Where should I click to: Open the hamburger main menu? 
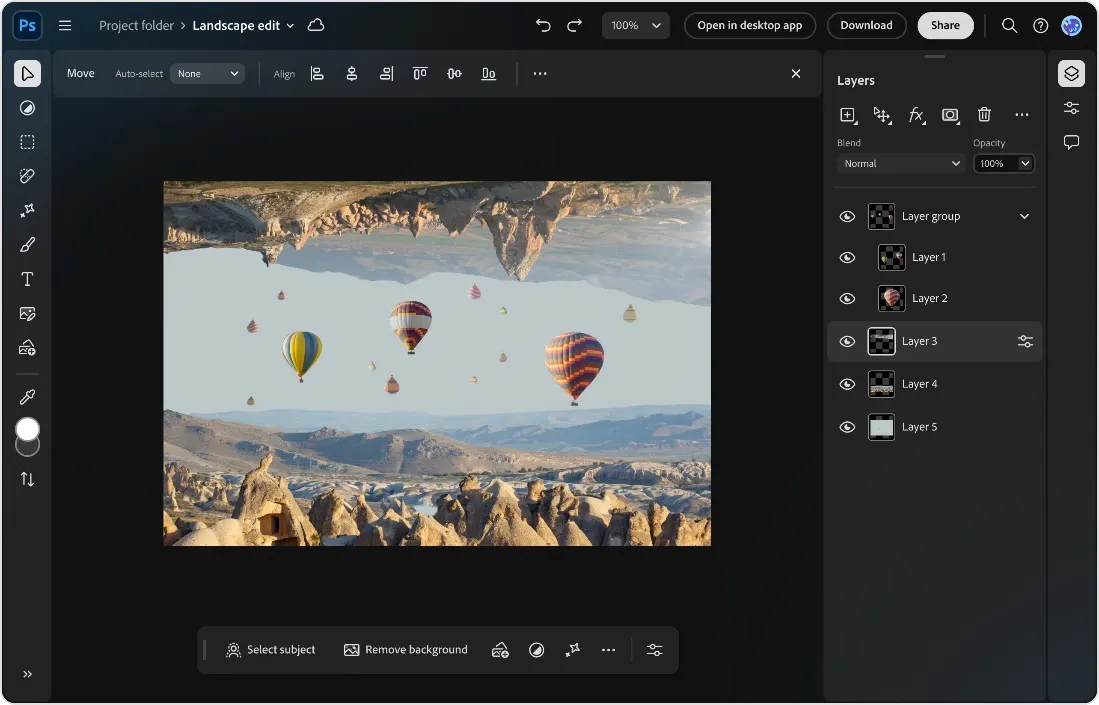click(x=65, y=26)
